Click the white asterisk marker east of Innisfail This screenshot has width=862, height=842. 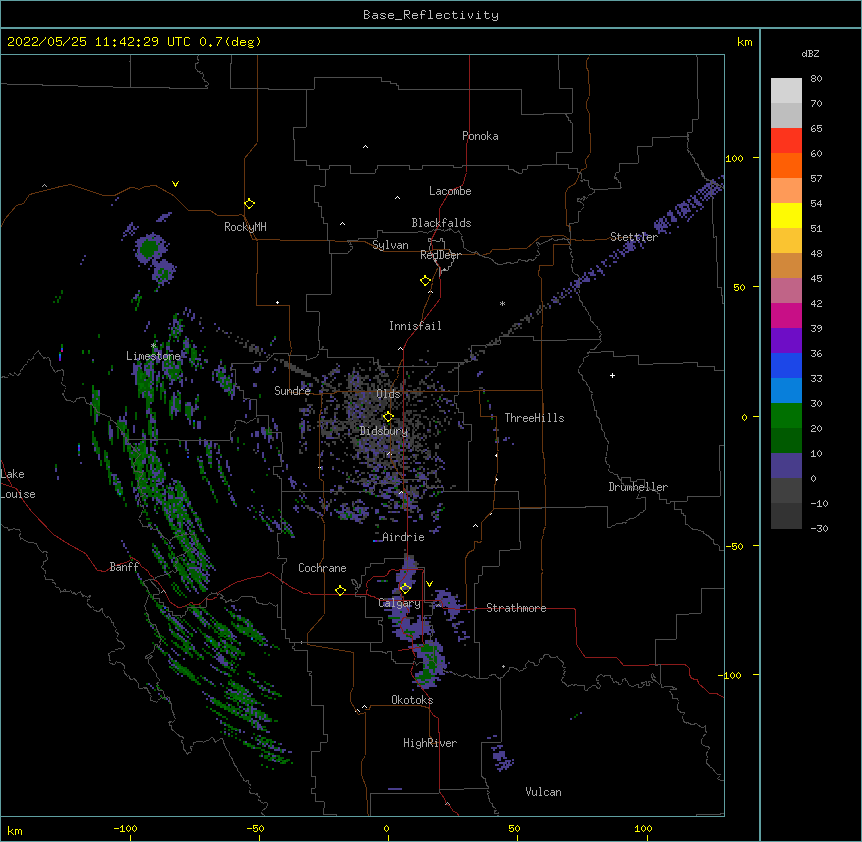(x=502, y=303)
